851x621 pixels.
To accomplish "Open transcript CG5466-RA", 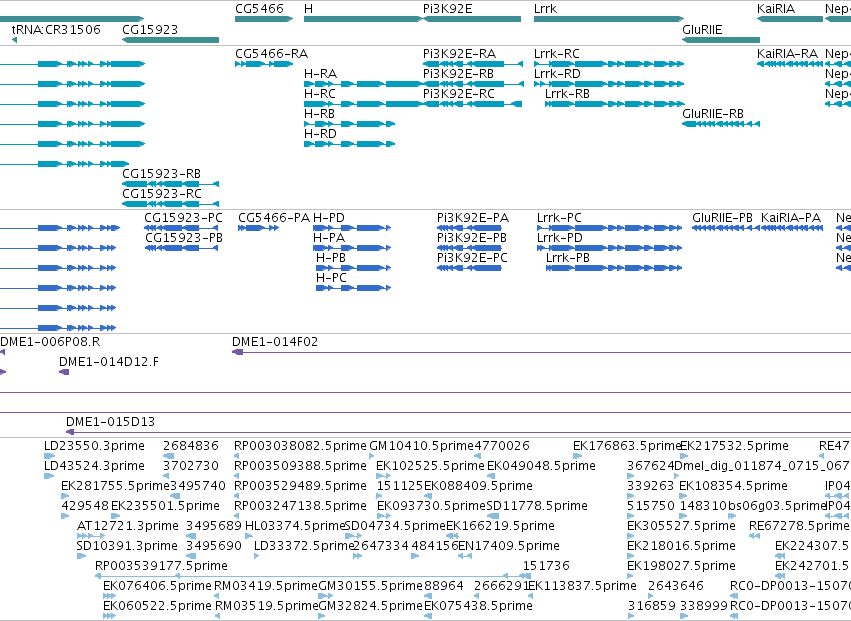I will [264, 64].
